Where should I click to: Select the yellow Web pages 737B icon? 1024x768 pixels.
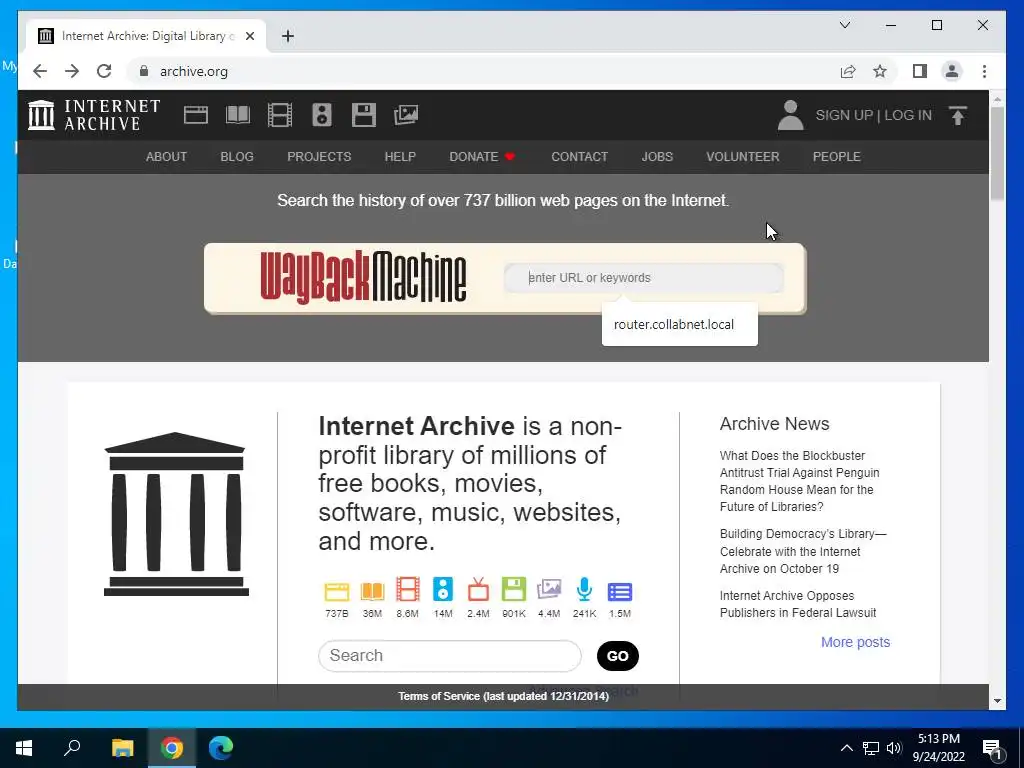click(336, 591)
